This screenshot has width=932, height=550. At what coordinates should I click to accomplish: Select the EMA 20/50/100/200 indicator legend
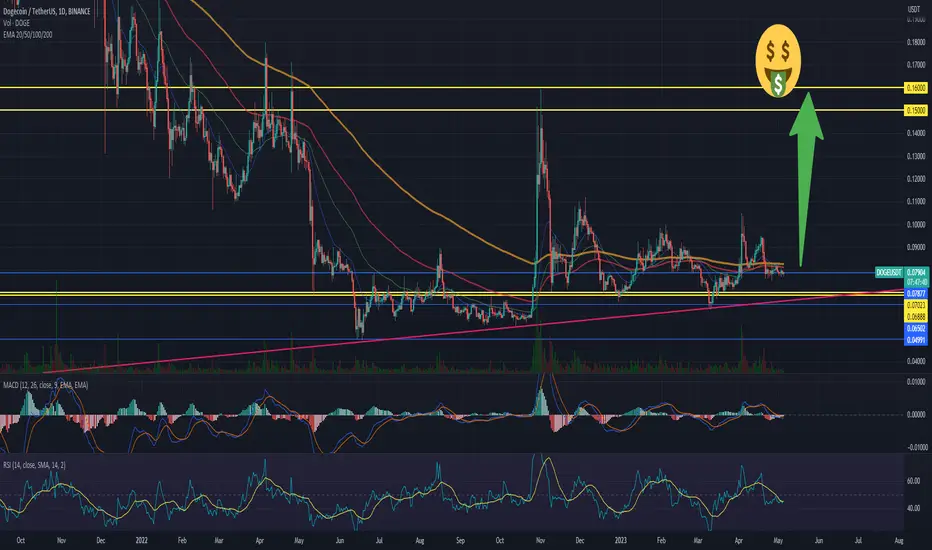pos(27,35)
